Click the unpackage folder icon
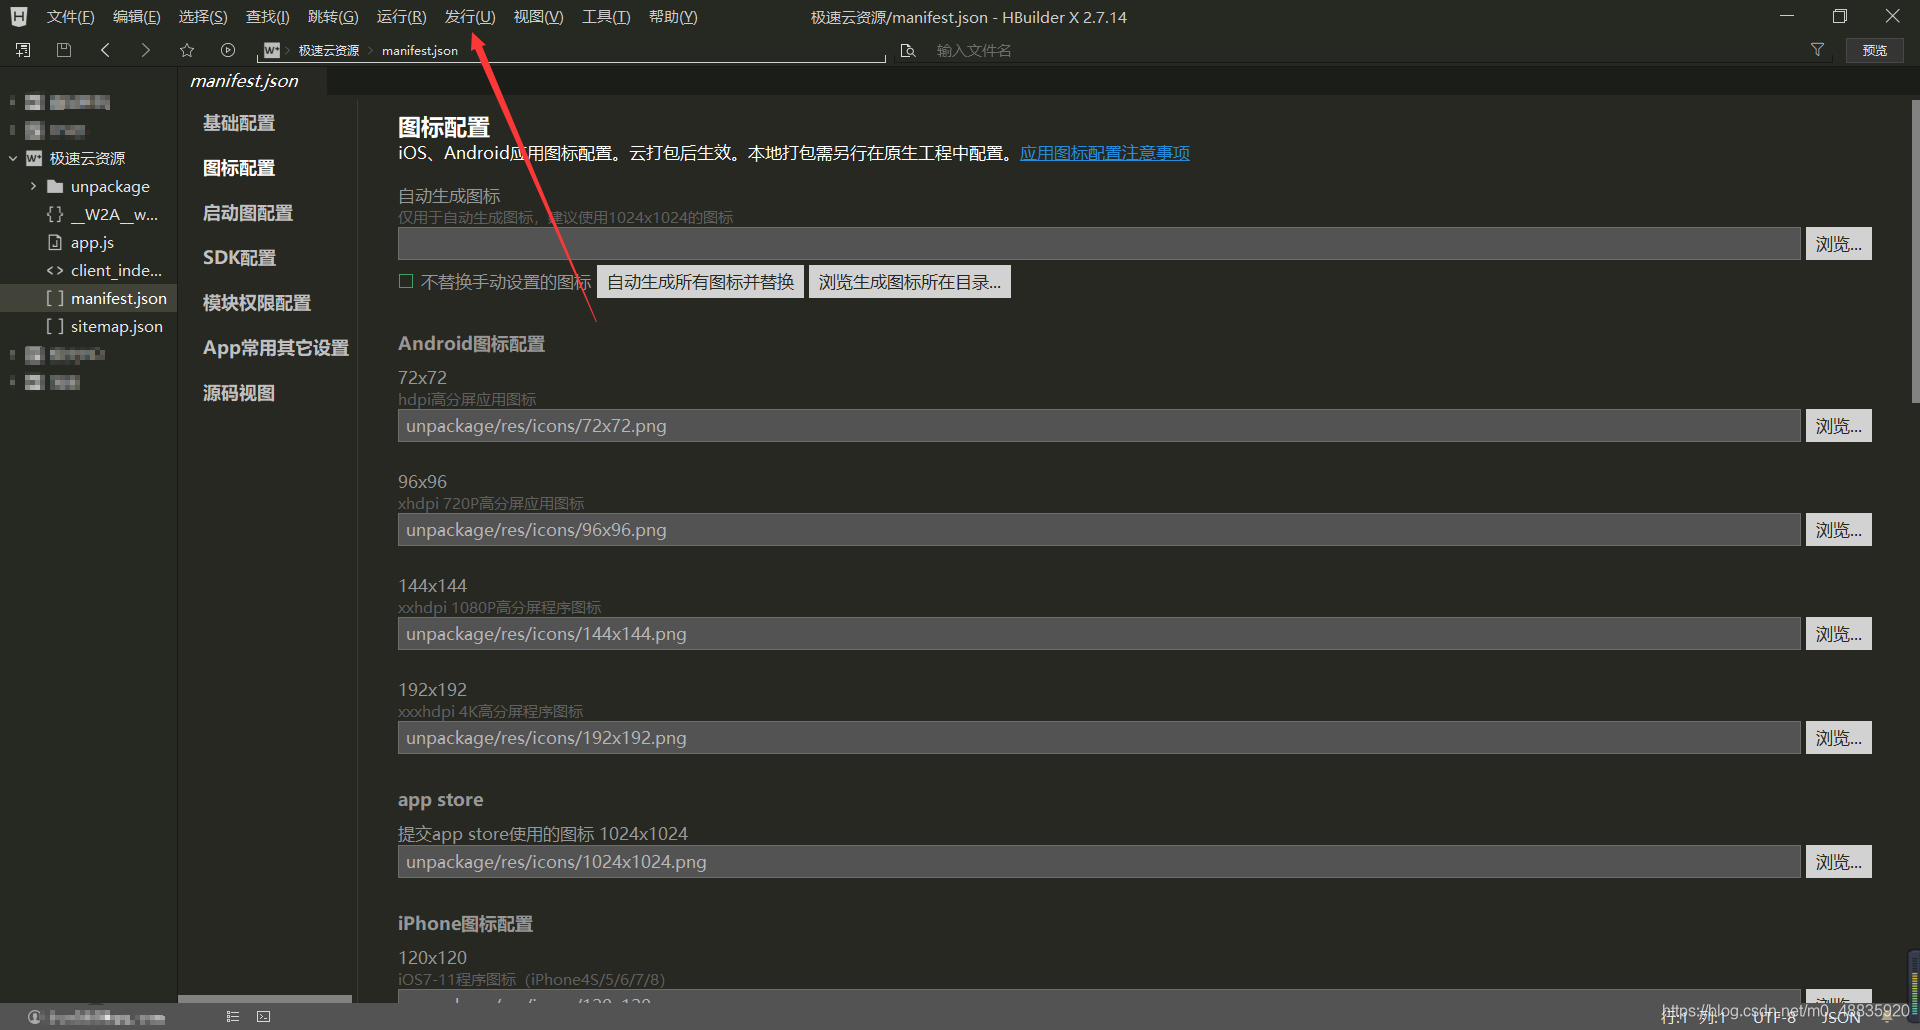The width and height of the screenshot is (1920, 1030). coord(56,186)
